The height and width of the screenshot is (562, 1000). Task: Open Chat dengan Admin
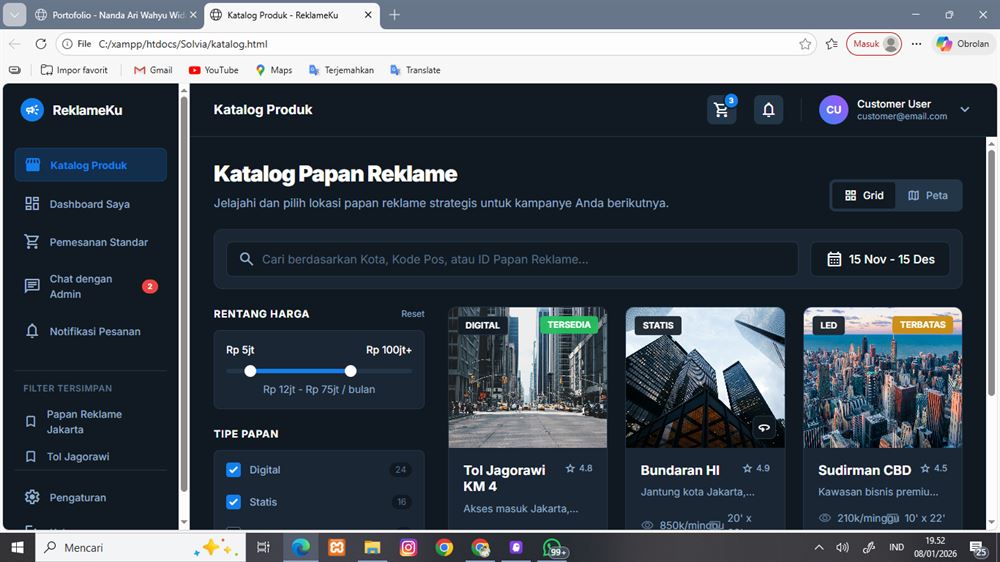coord(81,287)
